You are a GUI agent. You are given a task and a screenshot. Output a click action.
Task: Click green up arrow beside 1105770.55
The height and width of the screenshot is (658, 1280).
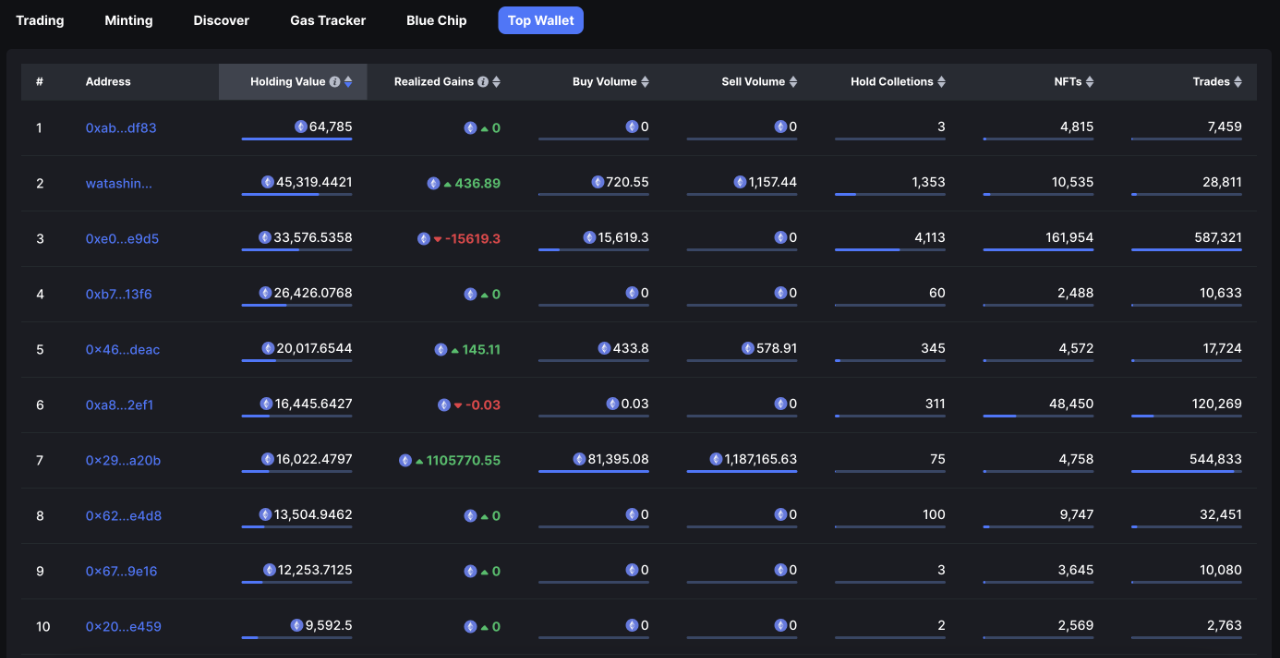[x=419, y=461]
